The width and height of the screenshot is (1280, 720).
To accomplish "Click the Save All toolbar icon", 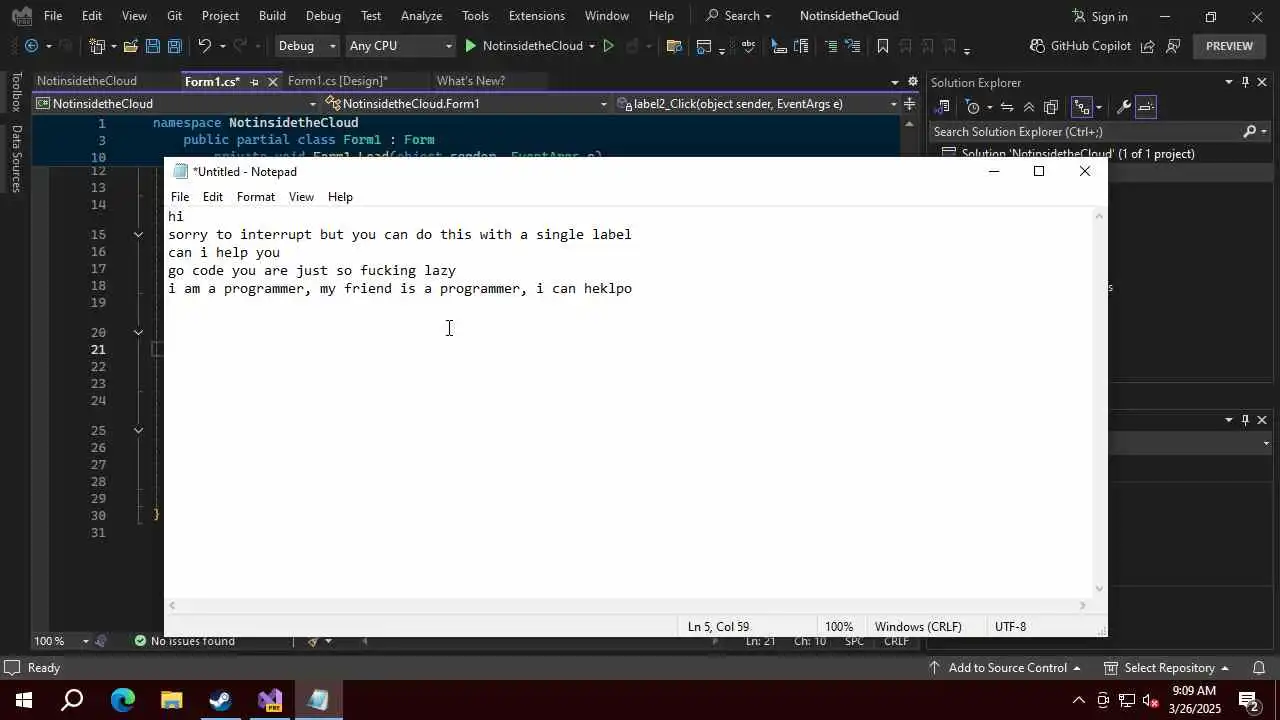I will pos(174,46).
